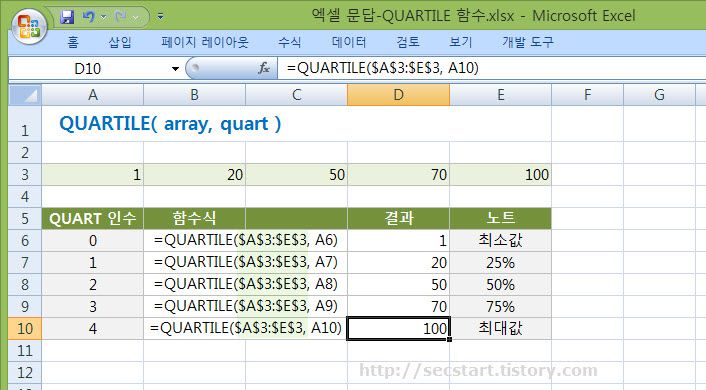
Task: Select active cell D10 showing 100
Action: pos(398,329)
